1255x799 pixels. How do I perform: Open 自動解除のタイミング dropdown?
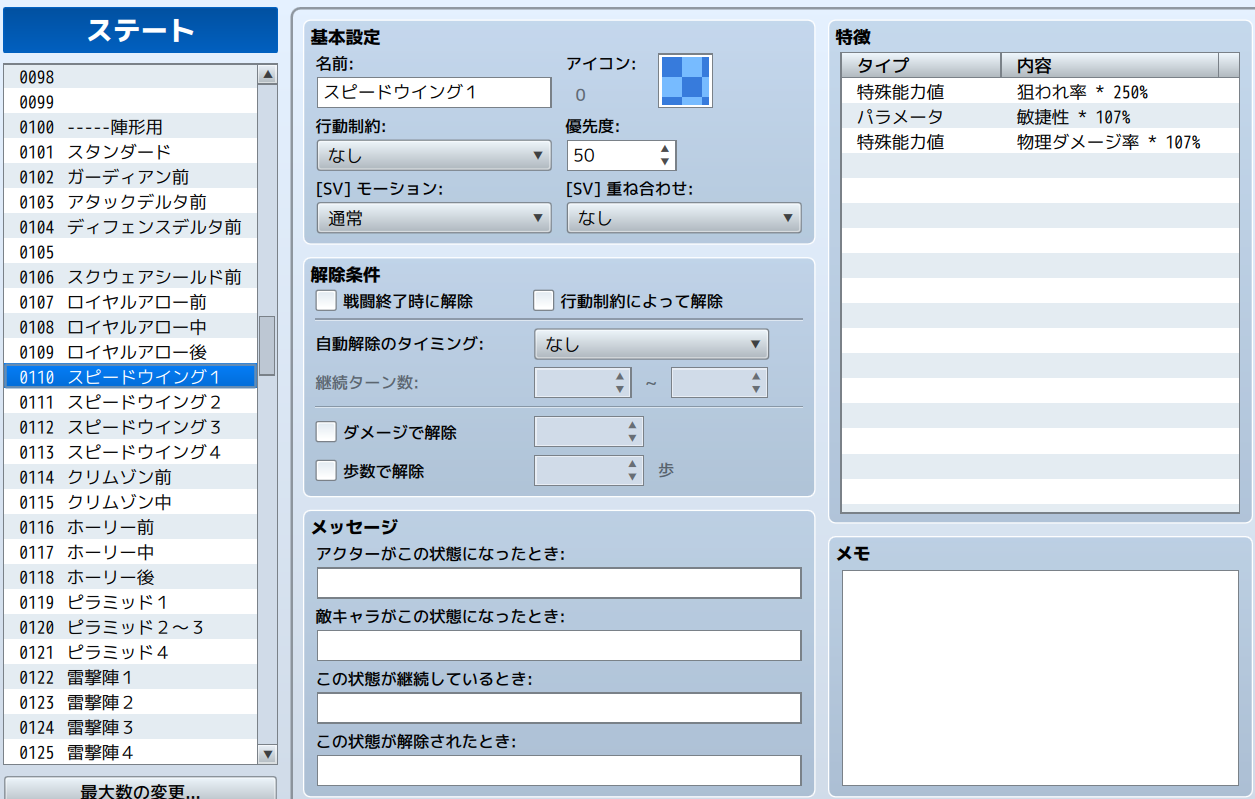tap(651, 344)
